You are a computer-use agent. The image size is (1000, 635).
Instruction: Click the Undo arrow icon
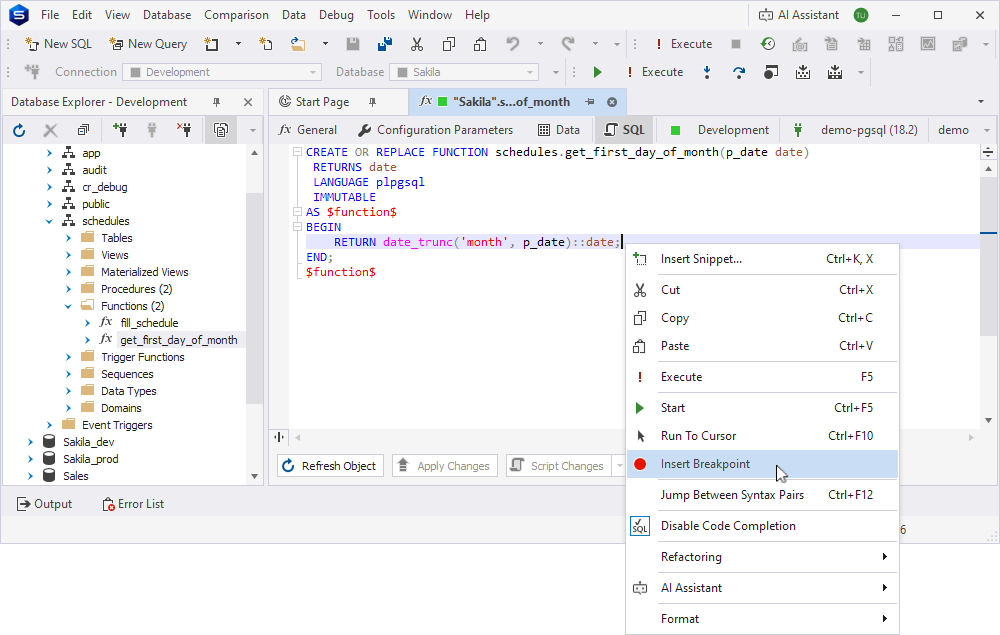point(512,44)
